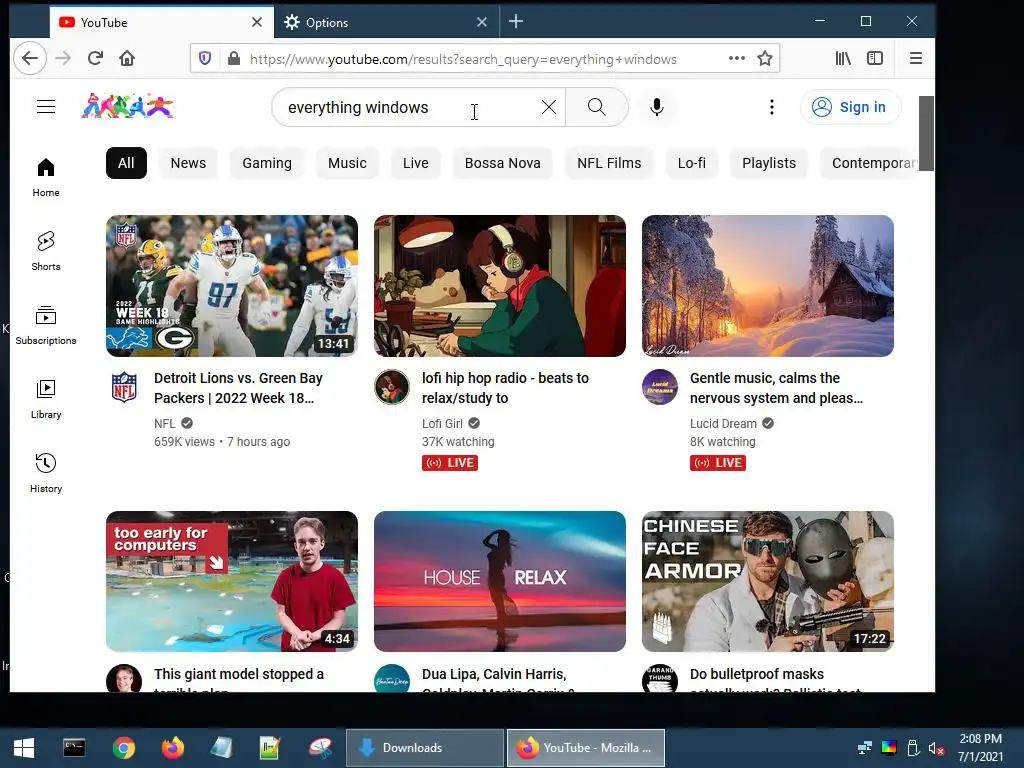This screenshot has width=1024, height=768.
Task: Go to YouTube Home in sidebar
Action: 46,177
